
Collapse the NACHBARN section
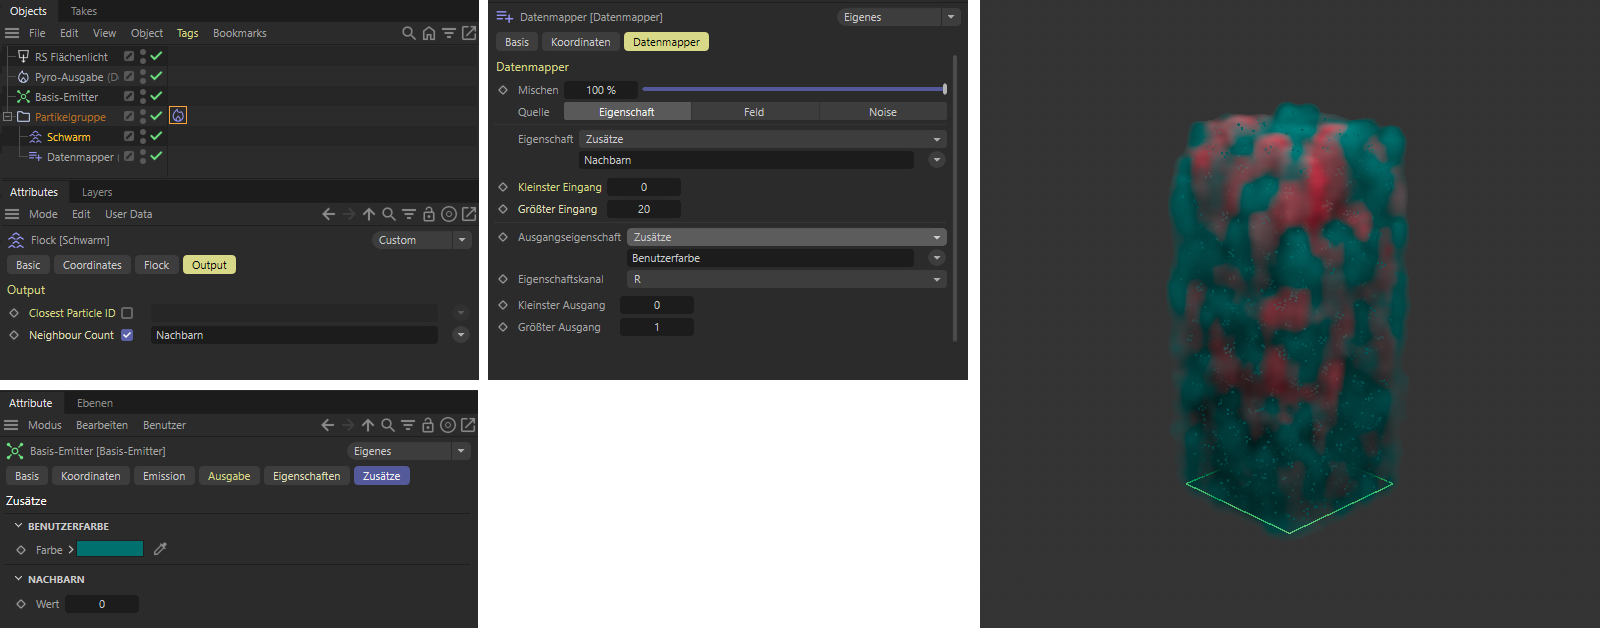pyautogui.click(x=18, y=579)
